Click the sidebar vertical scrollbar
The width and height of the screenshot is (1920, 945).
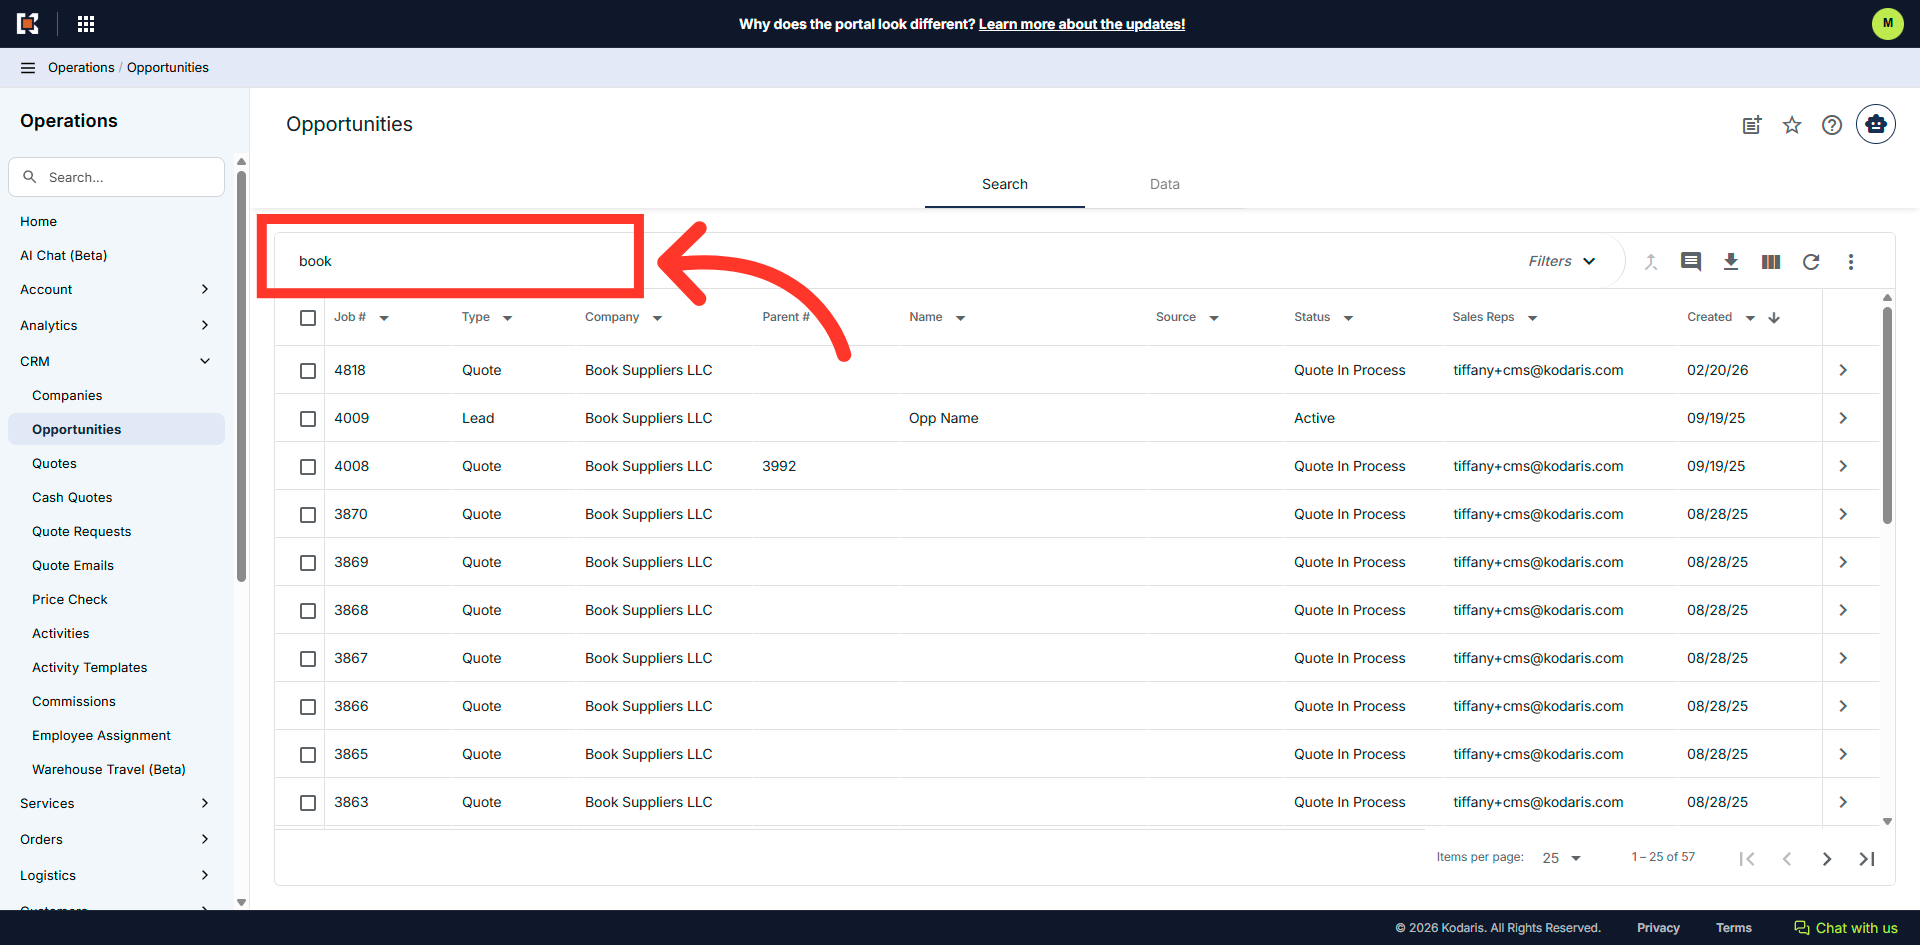[241, 375]
